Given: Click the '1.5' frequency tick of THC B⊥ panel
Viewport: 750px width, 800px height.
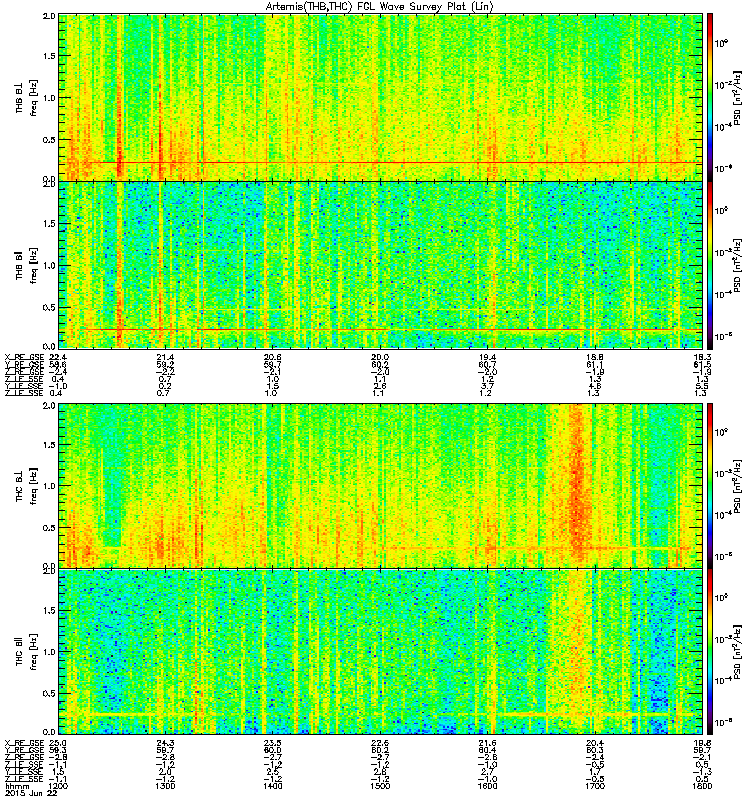Looking at the screenshot, I should 49,444.
